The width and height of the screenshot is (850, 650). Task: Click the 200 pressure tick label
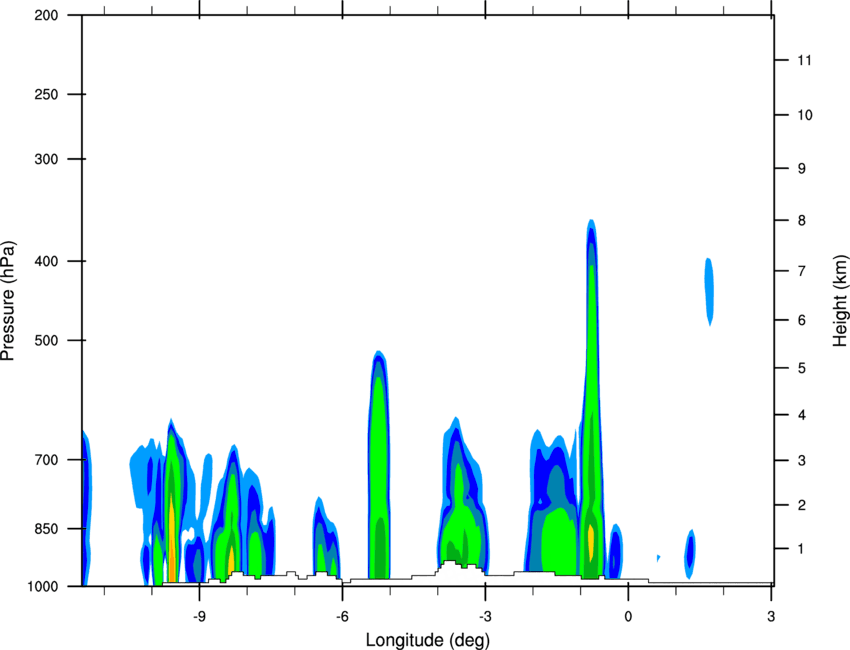click(x=47, y=15)
